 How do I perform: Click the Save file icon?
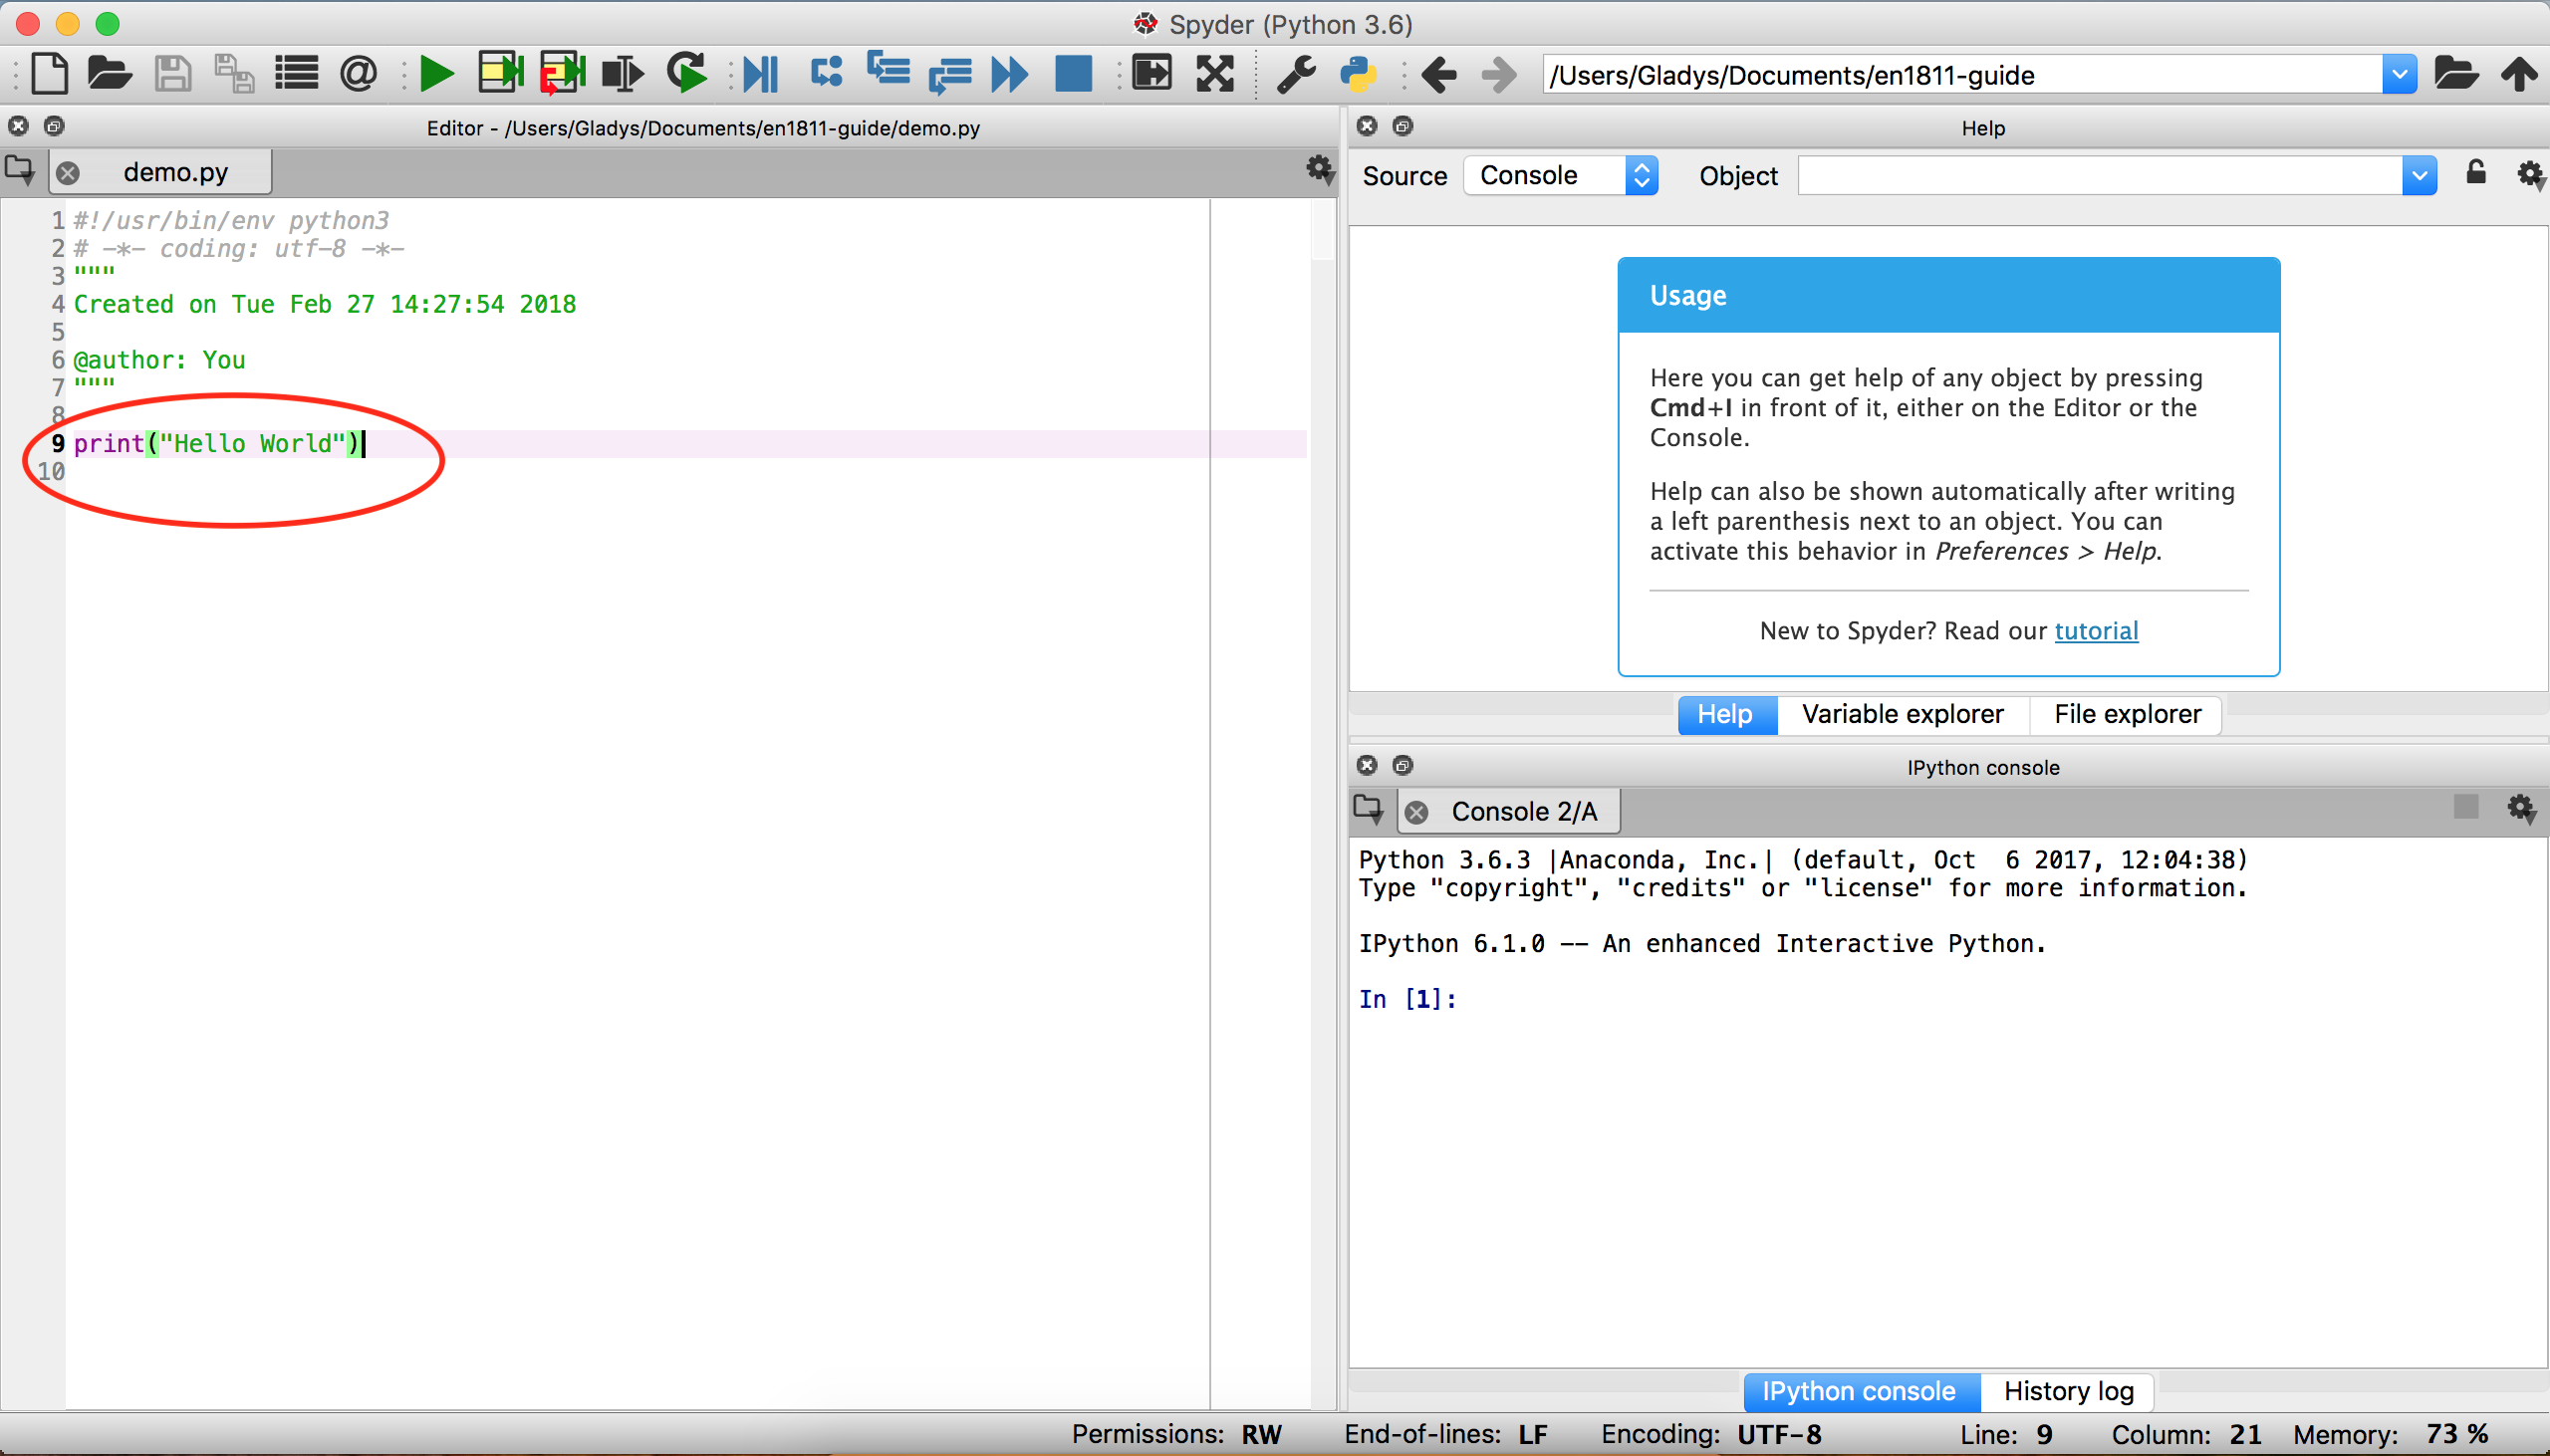[173, 74]
